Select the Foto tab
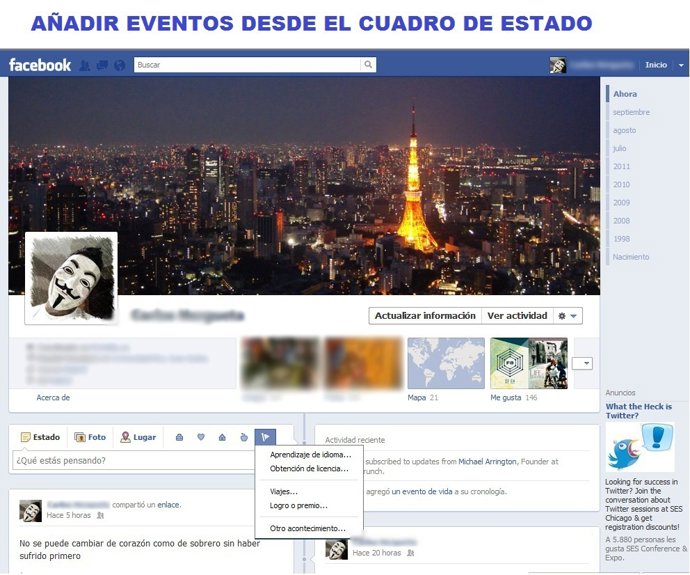 (90, 437)
